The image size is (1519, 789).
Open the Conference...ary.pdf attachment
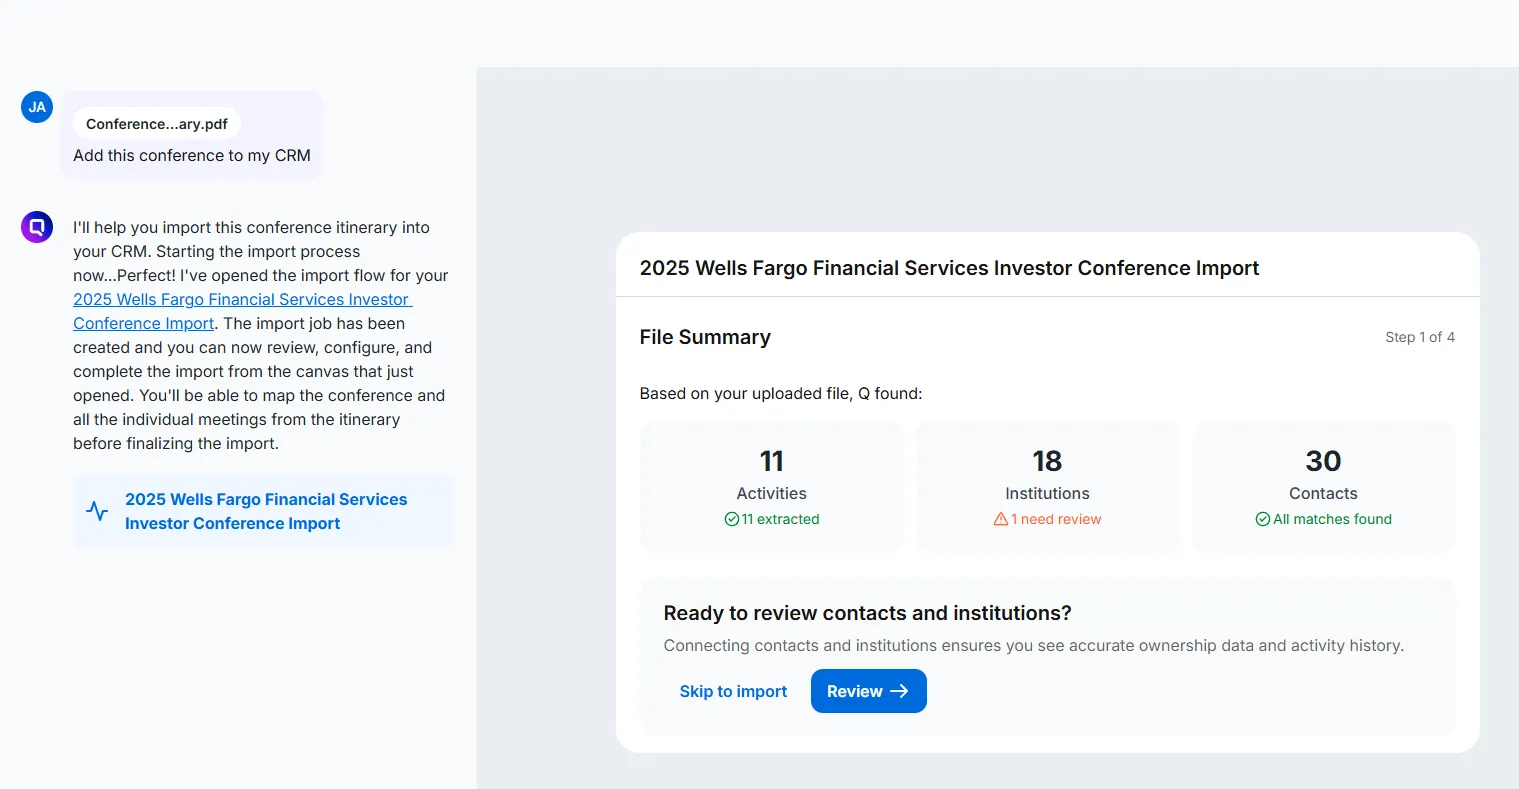pyautogui.click(x=157, y=124)
